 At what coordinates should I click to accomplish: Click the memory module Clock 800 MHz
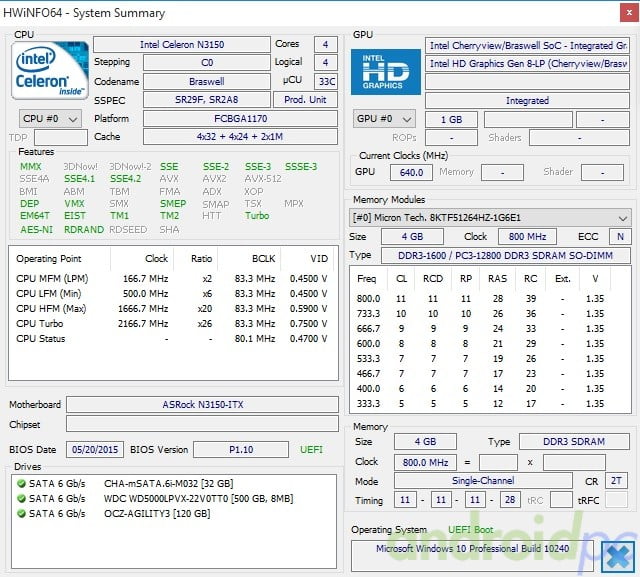point(527,237)
